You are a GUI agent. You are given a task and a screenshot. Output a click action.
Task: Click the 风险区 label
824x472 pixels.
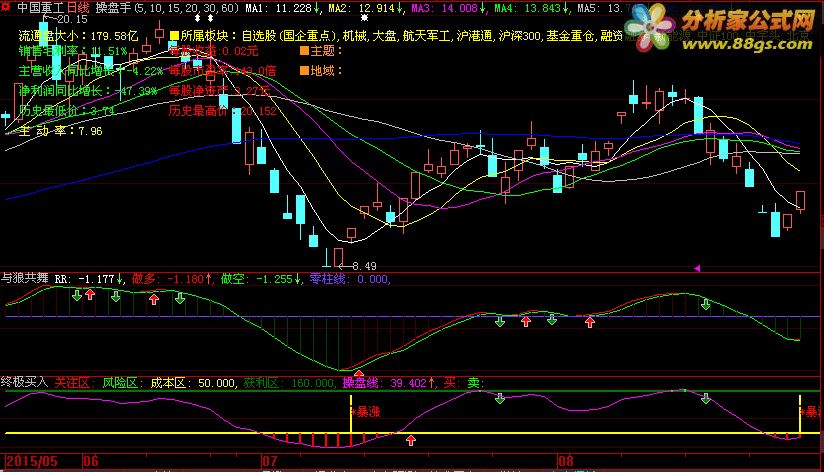[121, 383]
